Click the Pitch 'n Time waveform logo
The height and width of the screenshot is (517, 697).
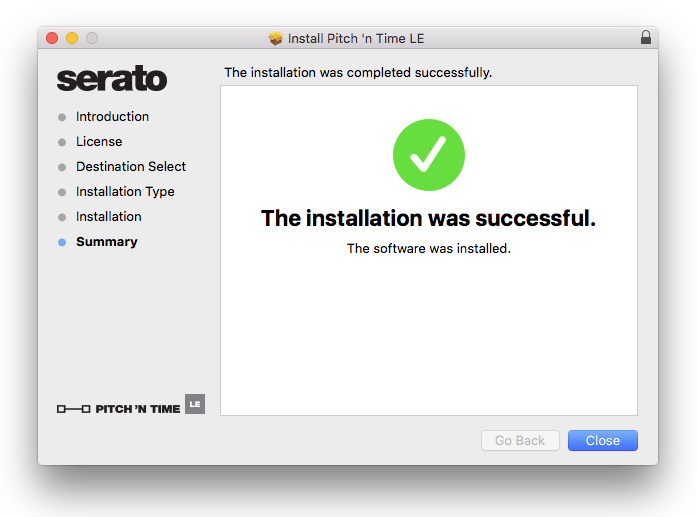[x=74, y=409]
